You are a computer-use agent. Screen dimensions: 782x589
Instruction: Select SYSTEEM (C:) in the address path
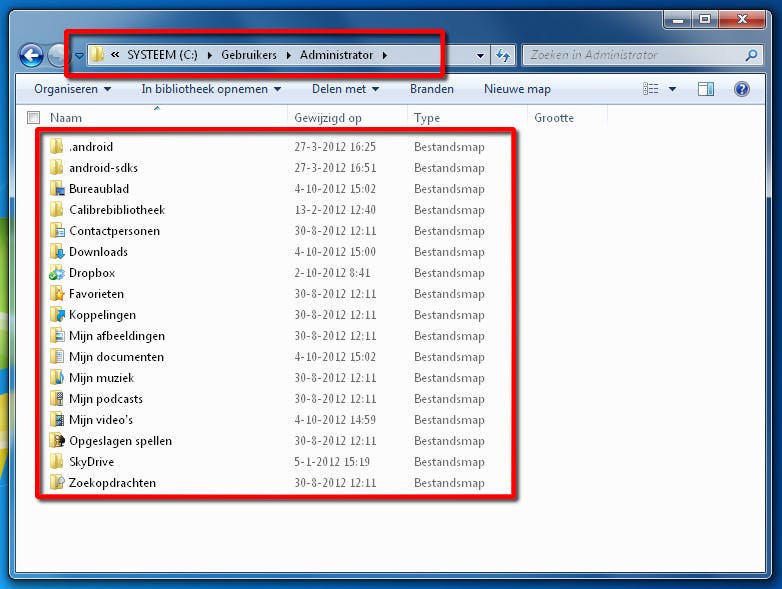click(162, 55)
